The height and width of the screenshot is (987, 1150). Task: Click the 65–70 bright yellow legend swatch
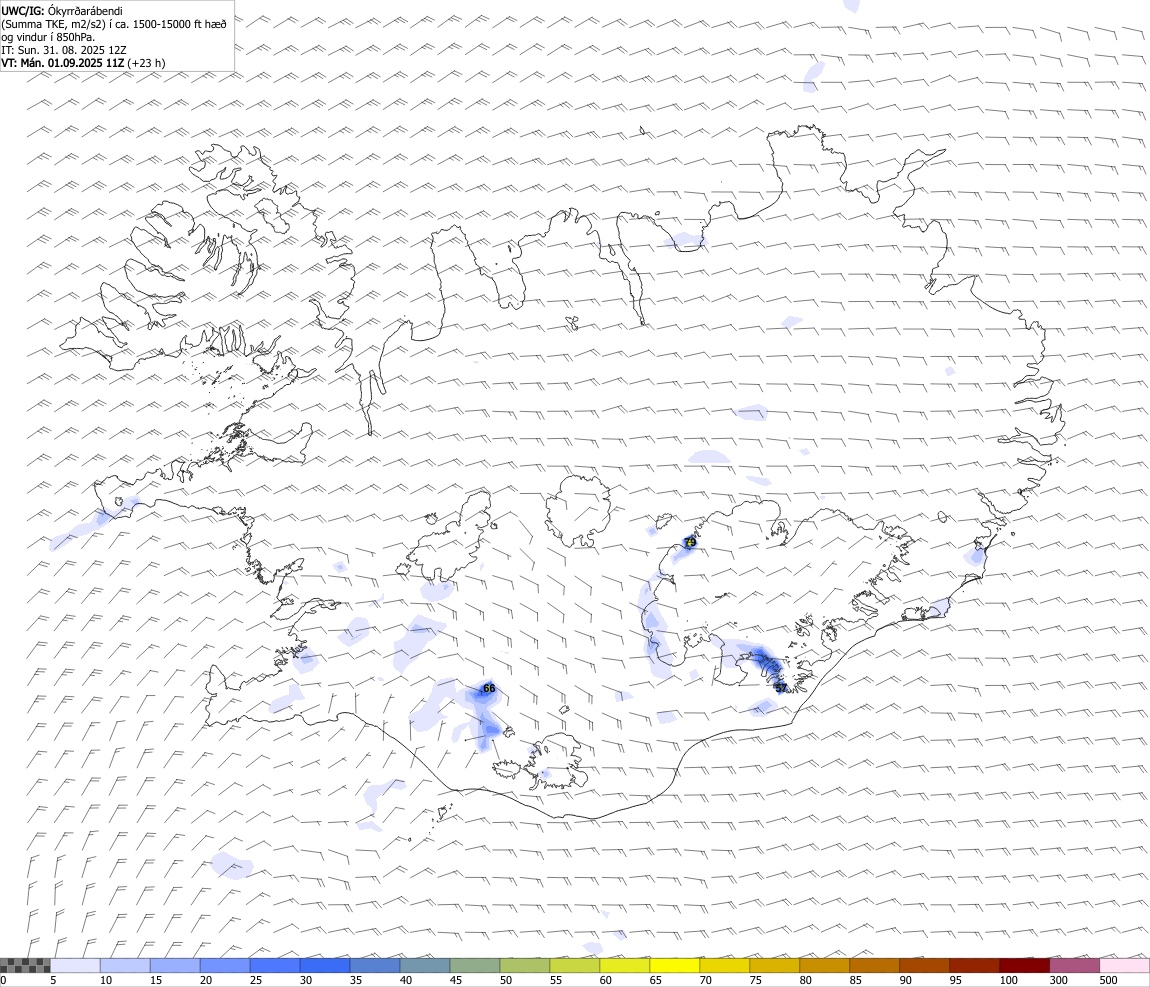pyautogui.click(x=674, y=966)
